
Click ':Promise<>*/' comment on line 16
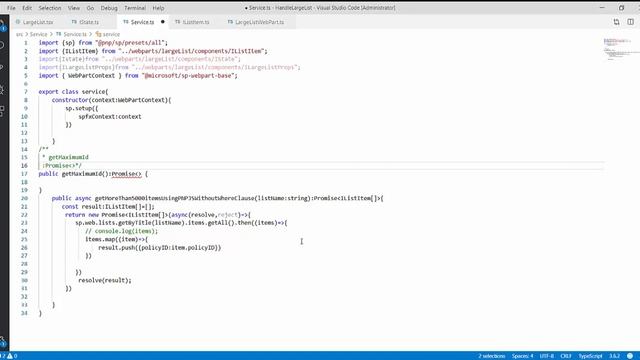(x=62, y=166)
